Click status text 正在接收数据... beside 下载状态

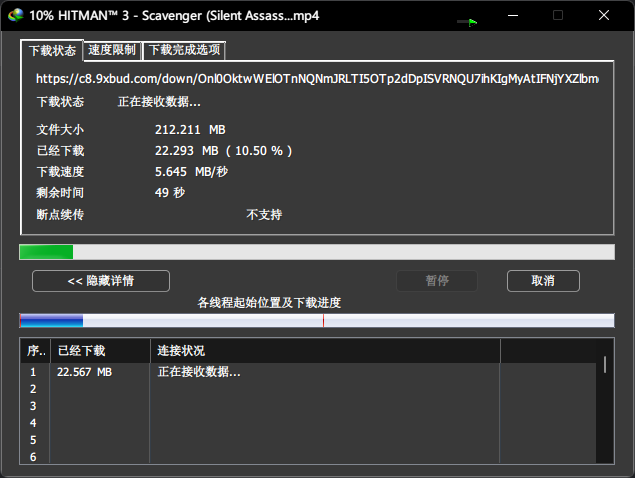tap(159, 102)
